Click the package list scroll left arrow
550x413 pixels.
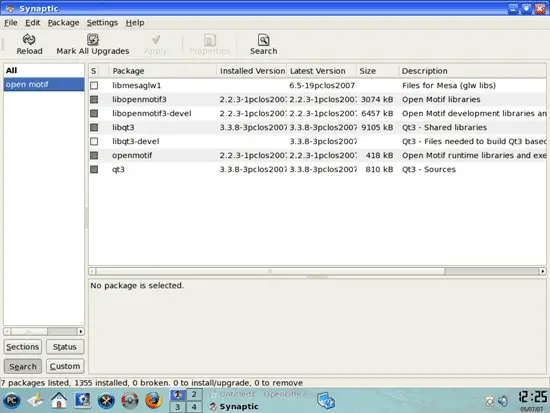(x=92, y=271)
